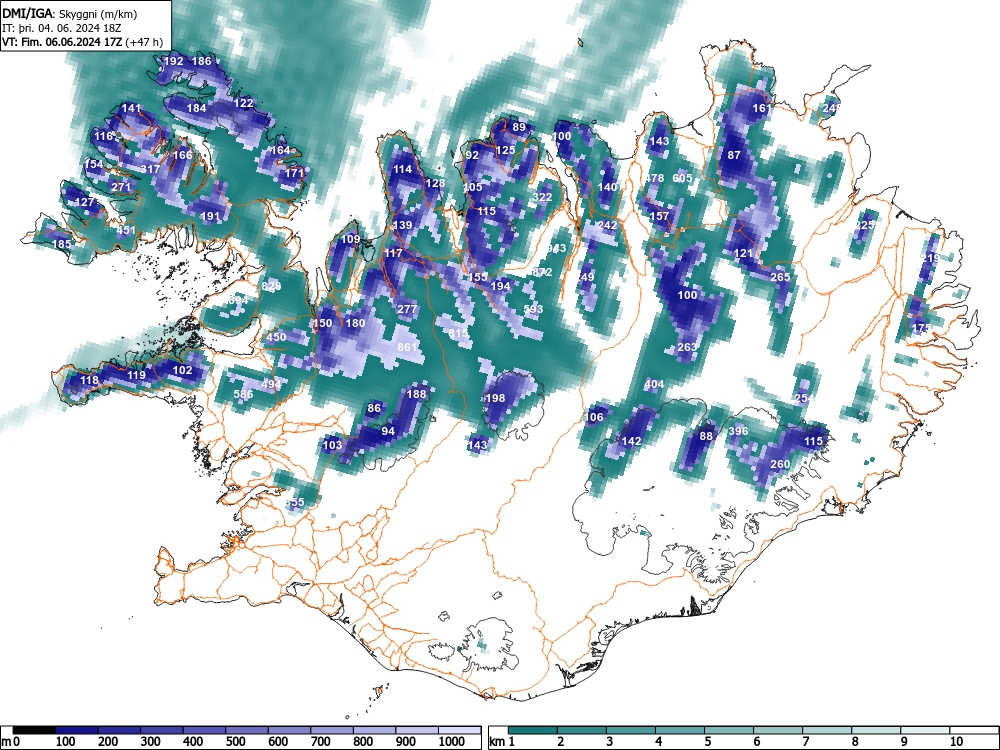Click the visibility value '451' on map
Screen dimensions: 1000x750
coord(126,230)
